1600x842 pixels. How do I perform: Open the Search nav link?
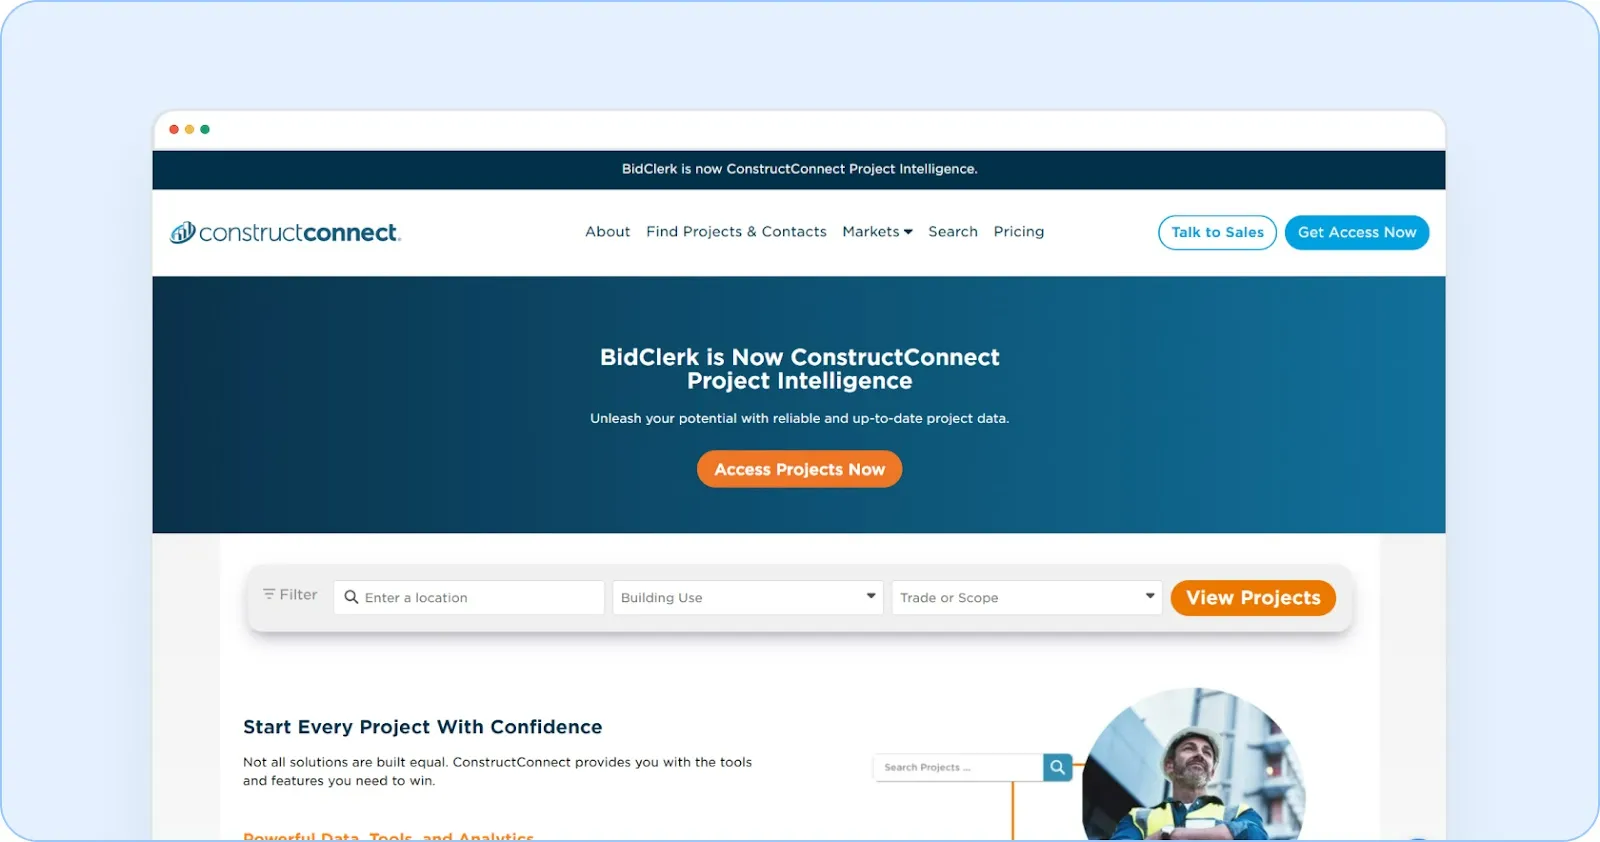(953, 231)
